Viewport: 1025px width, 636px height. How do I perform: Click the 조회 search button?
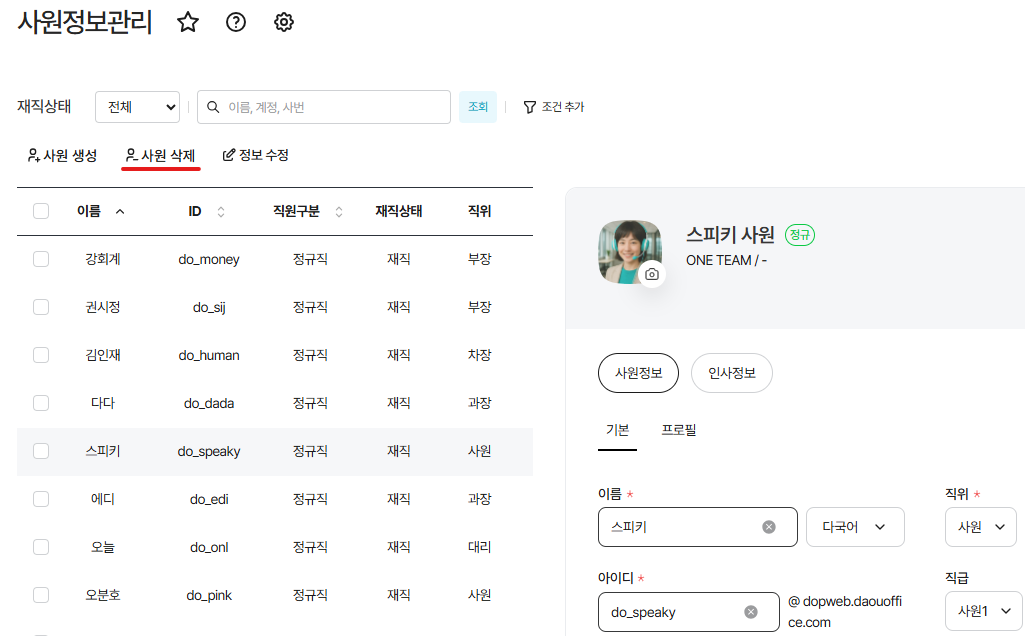click(478, 107)
